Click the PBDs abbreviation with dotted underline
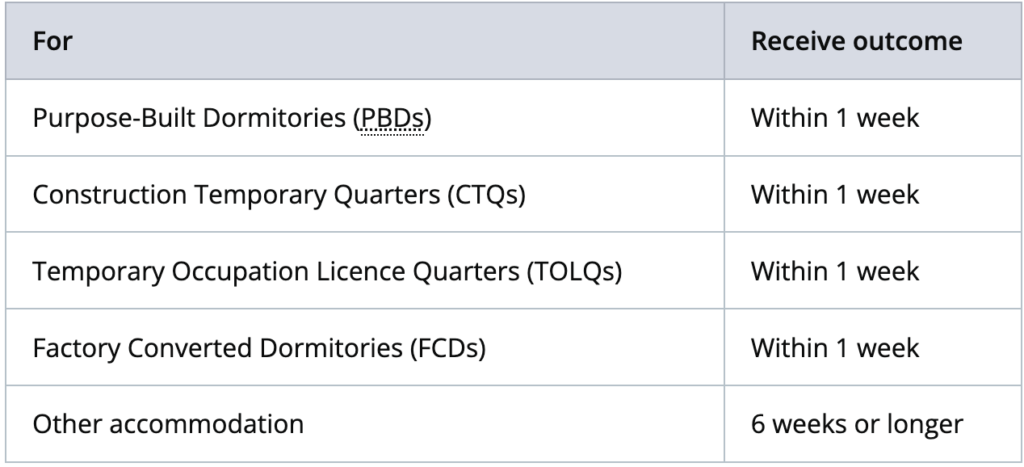 pos(392,118)
